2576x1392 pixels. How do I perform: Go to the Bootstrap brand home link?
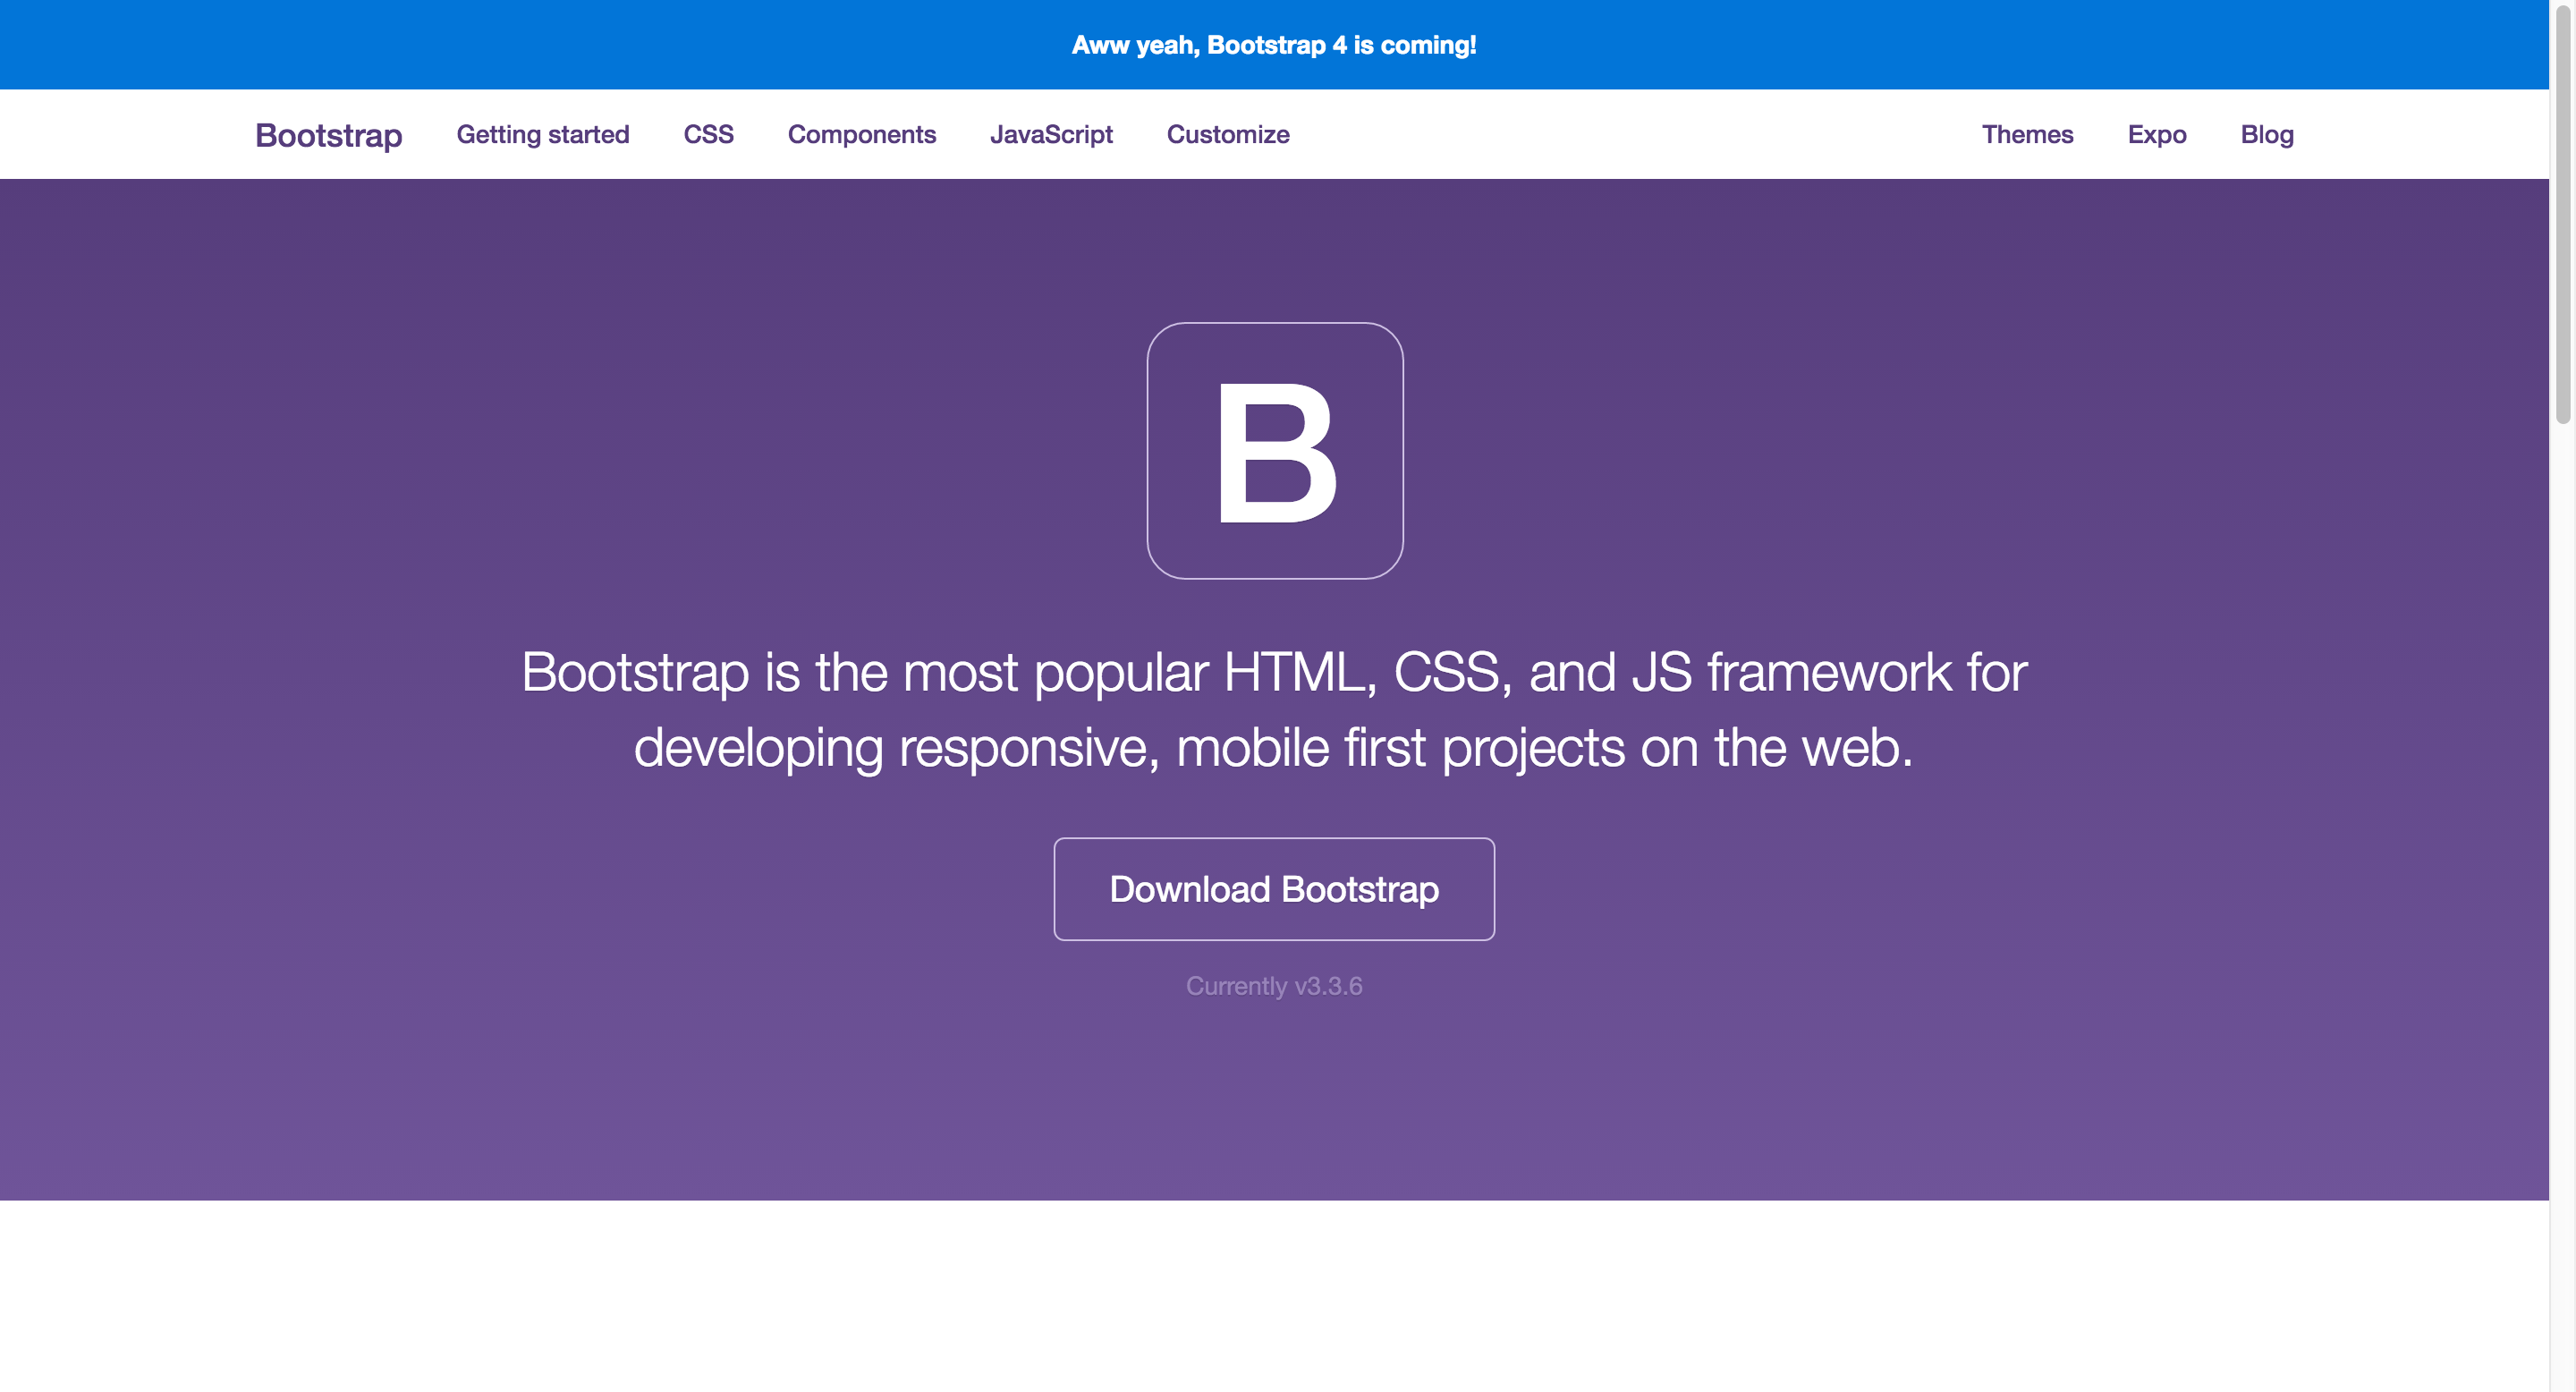point(329,135)
